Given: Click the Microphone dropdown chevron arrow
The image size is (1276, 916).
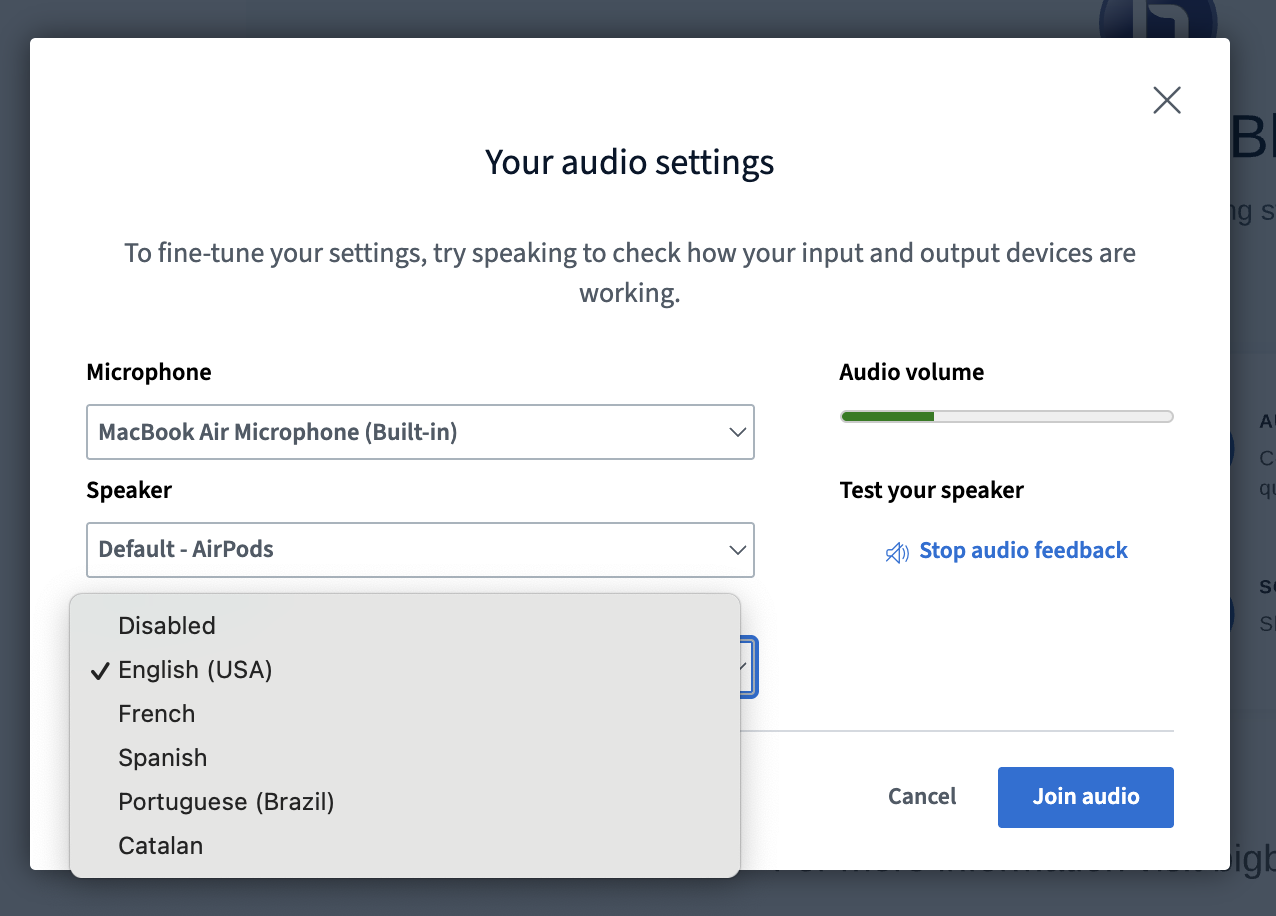Looking at the screenshot, I should (x=737, y=433).
